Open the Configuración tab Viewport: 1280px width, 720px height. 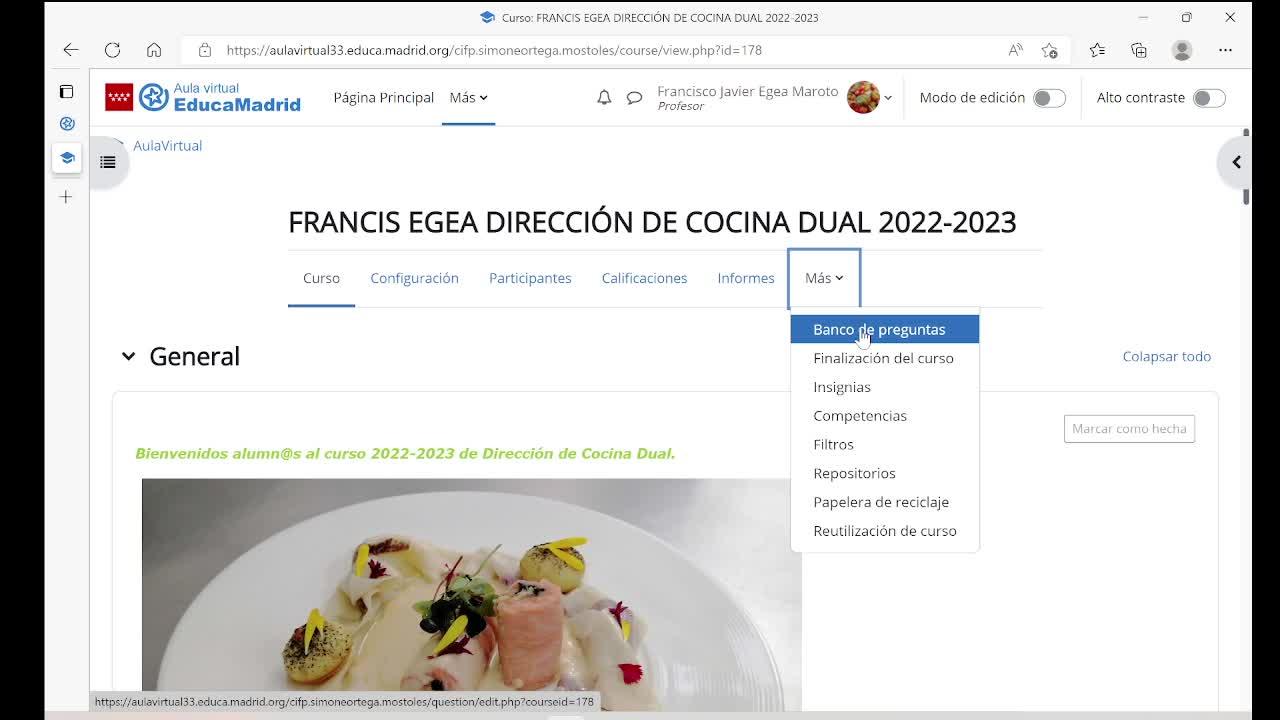(x=414, y=278)
